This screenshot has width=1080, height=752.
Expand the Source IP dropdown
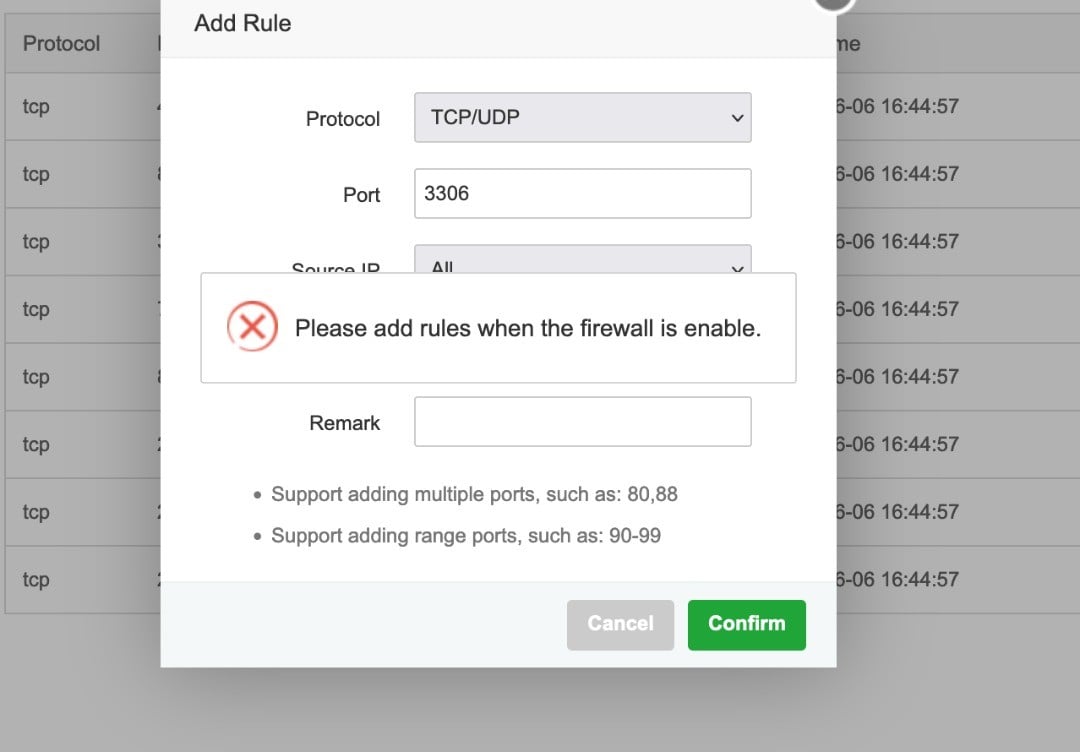(x=582, y=262)
